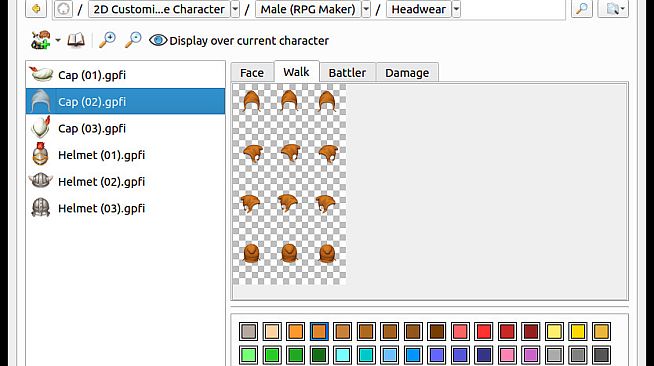The width and height of the screenshot is (654, 366).
Task: Open dropdown next to Headwear
Action: click(456, 9)
